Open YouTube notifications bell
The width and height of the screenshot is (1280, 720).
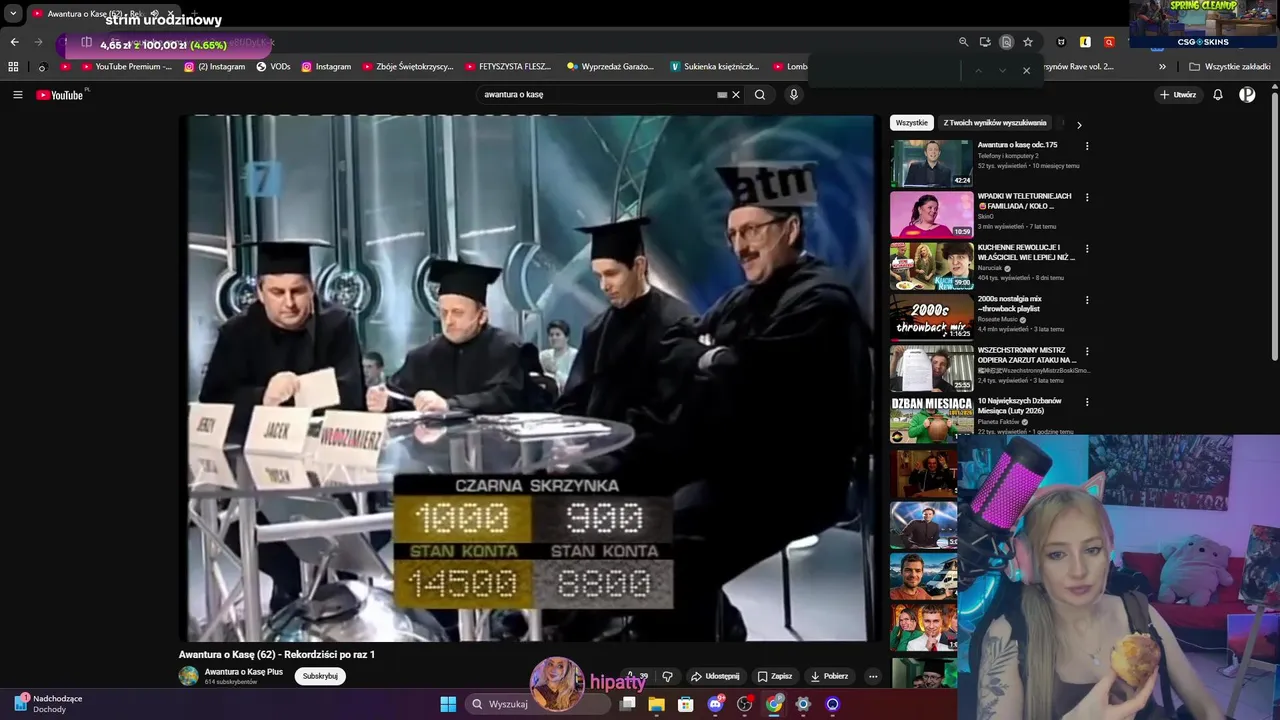point(1218,95)
